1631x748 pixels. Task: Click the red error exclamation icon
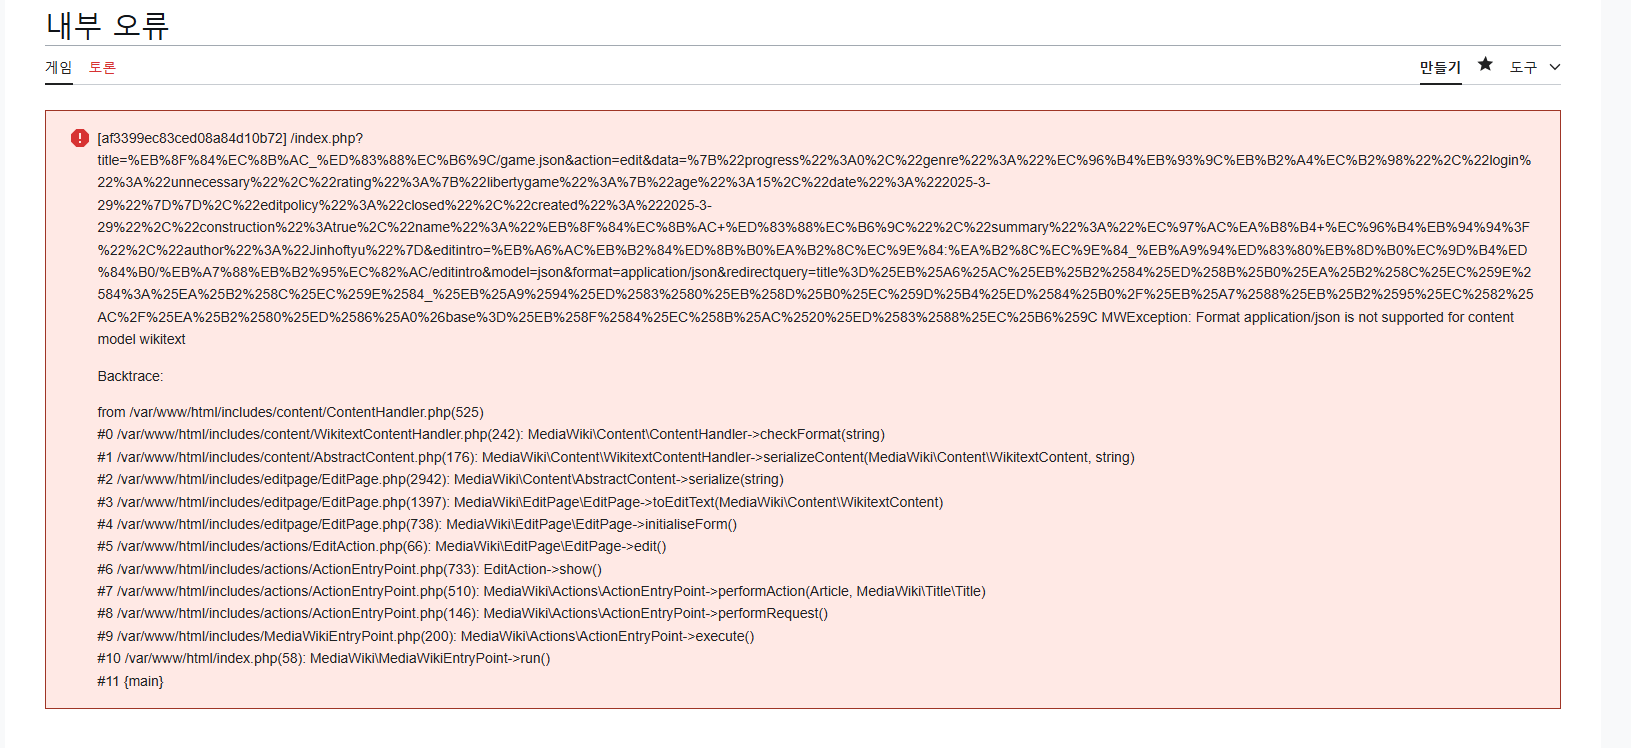click(80, 138)
